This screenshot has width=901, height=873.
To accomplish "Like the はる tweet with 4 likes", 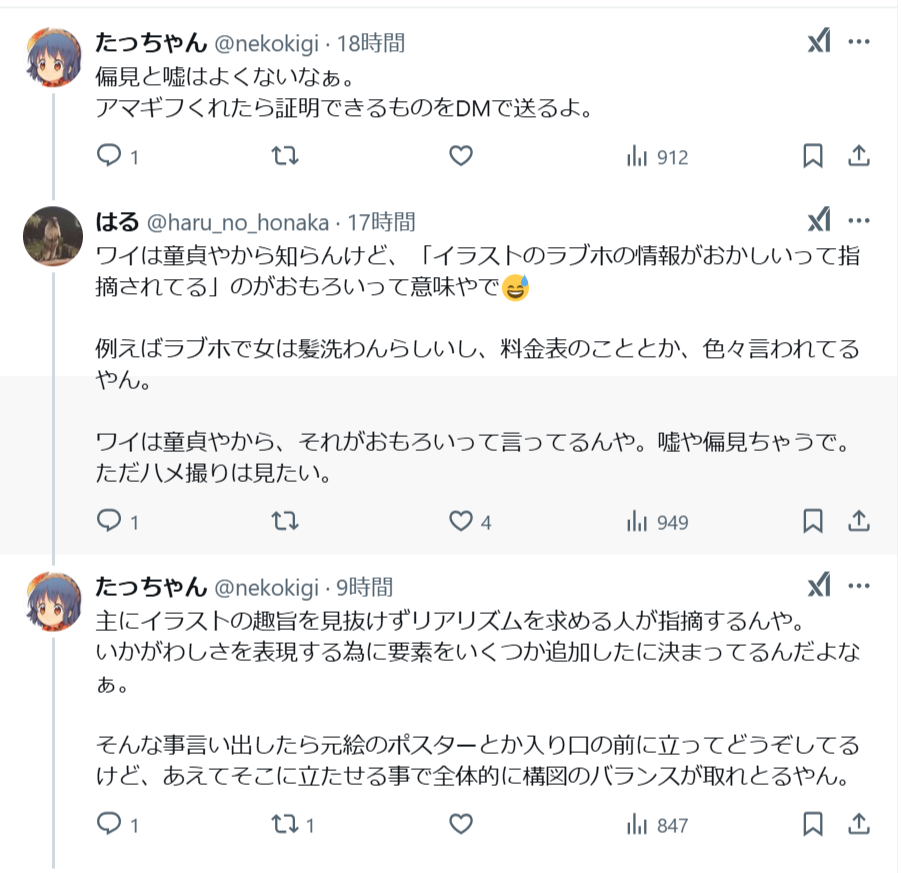I will click(460, 521).
